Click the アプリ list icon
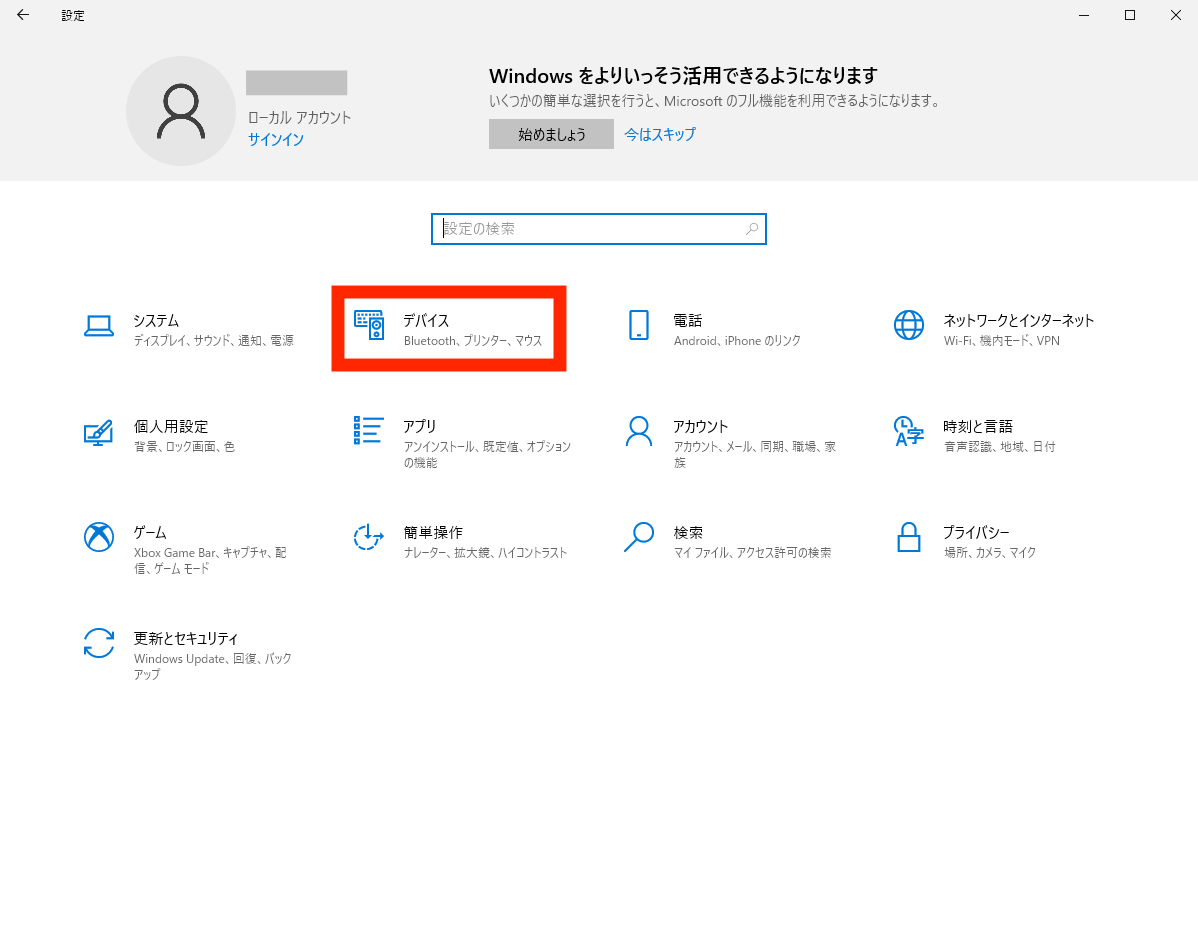 pos(369,430)
